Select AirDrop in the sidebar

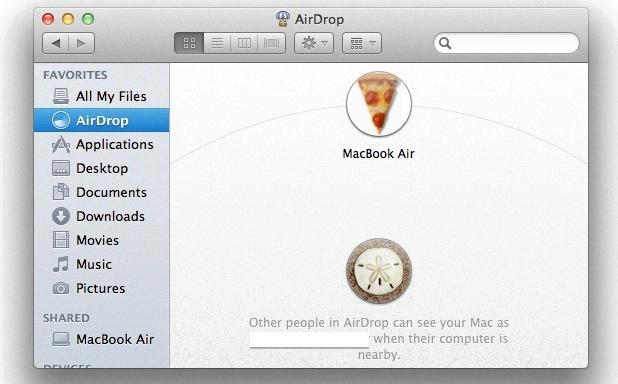pos(102,120)
